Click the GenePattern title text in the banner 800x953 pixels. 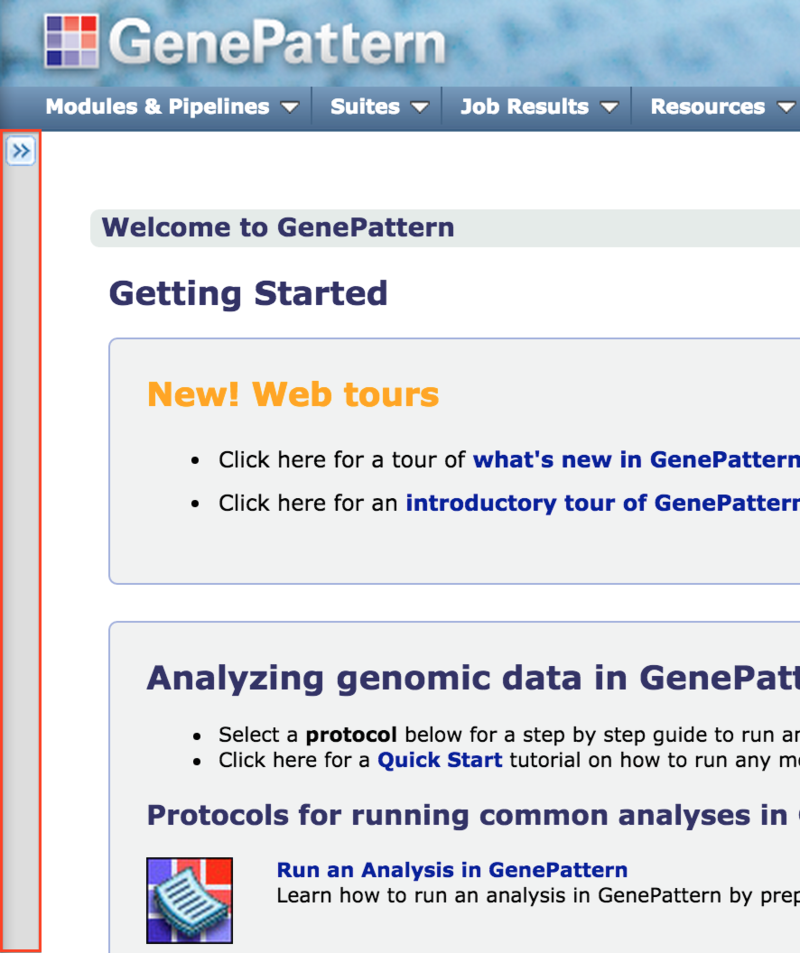tap(277, 41)
